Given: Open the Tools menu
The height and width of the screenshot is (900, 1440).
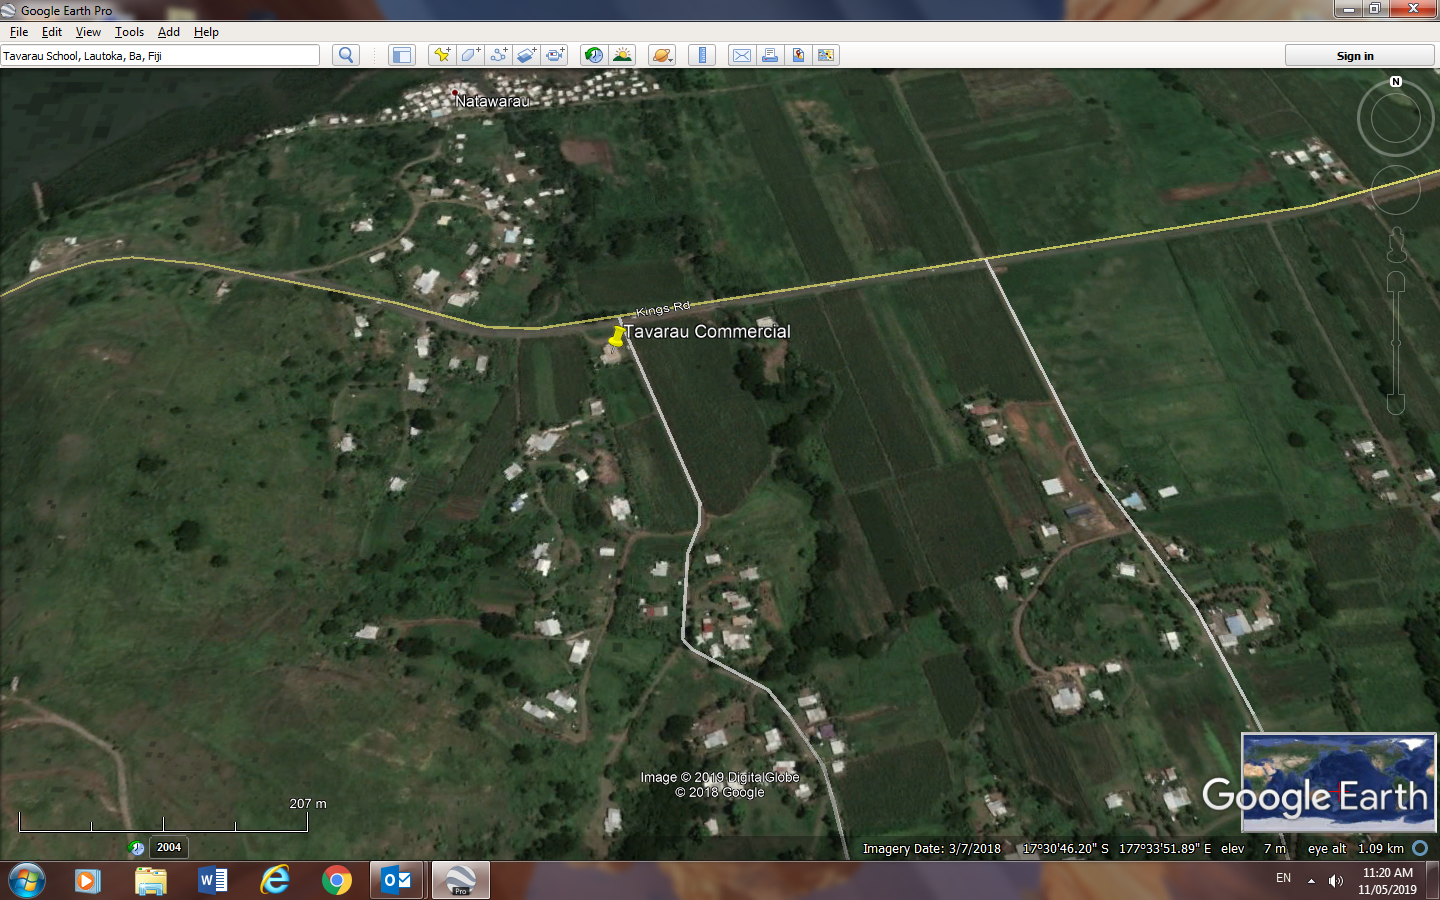Looking at the screenshot, I should 129,32.
